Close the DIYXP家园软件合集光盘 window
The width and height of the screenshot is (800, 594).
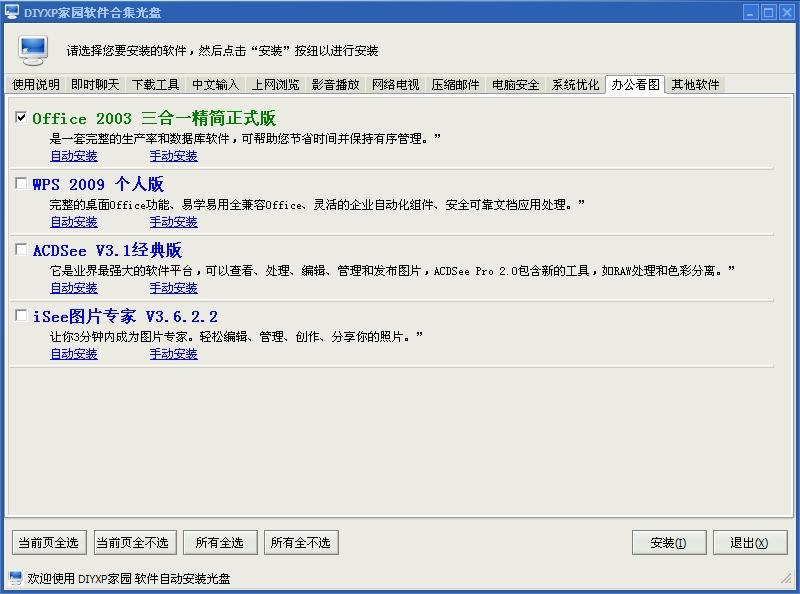787,12
